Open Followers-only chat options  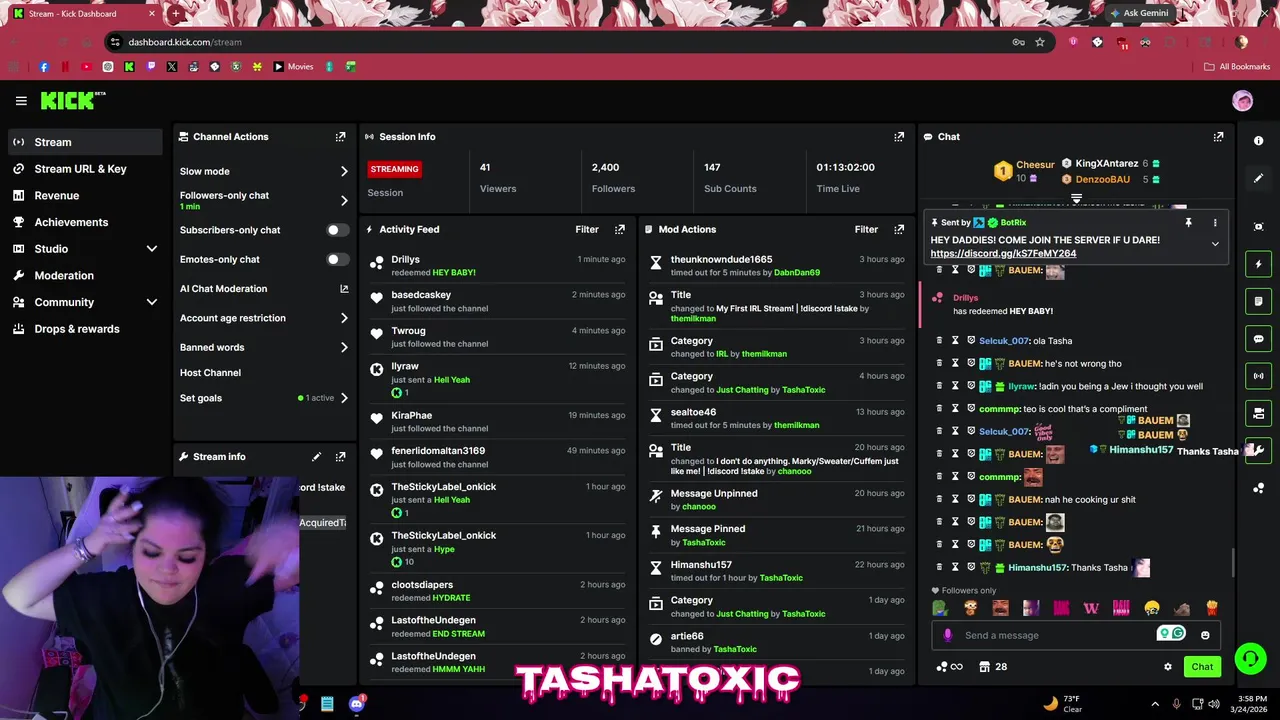tap(264, 200)
